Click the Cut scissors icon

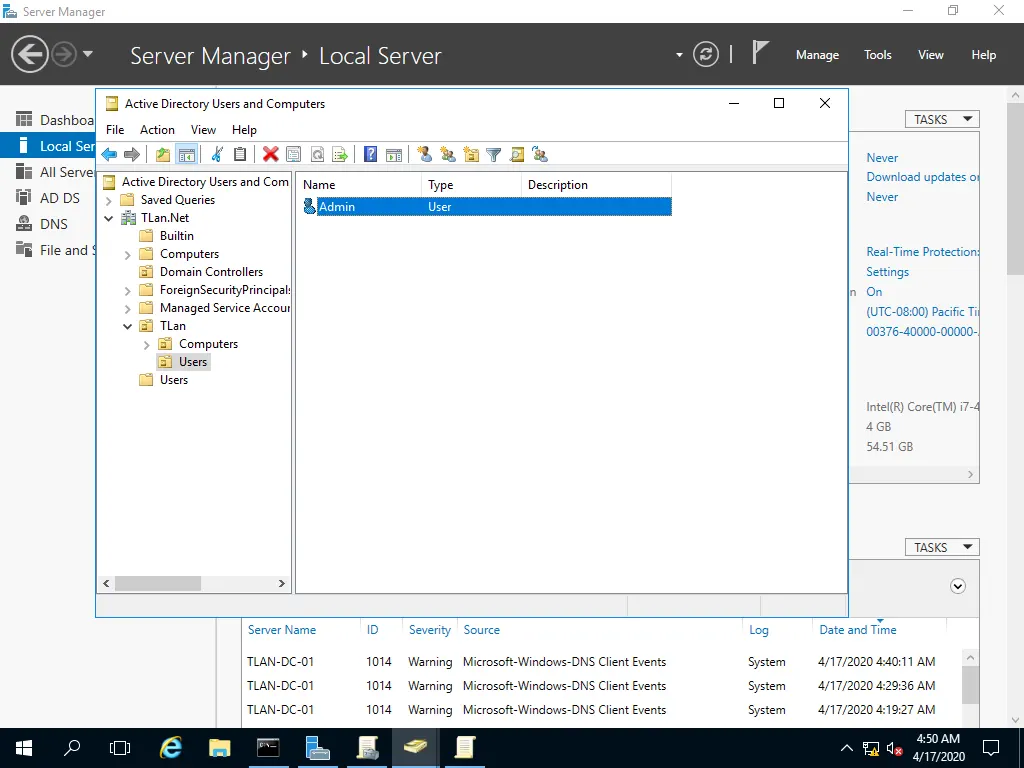[x=217, y=155]
